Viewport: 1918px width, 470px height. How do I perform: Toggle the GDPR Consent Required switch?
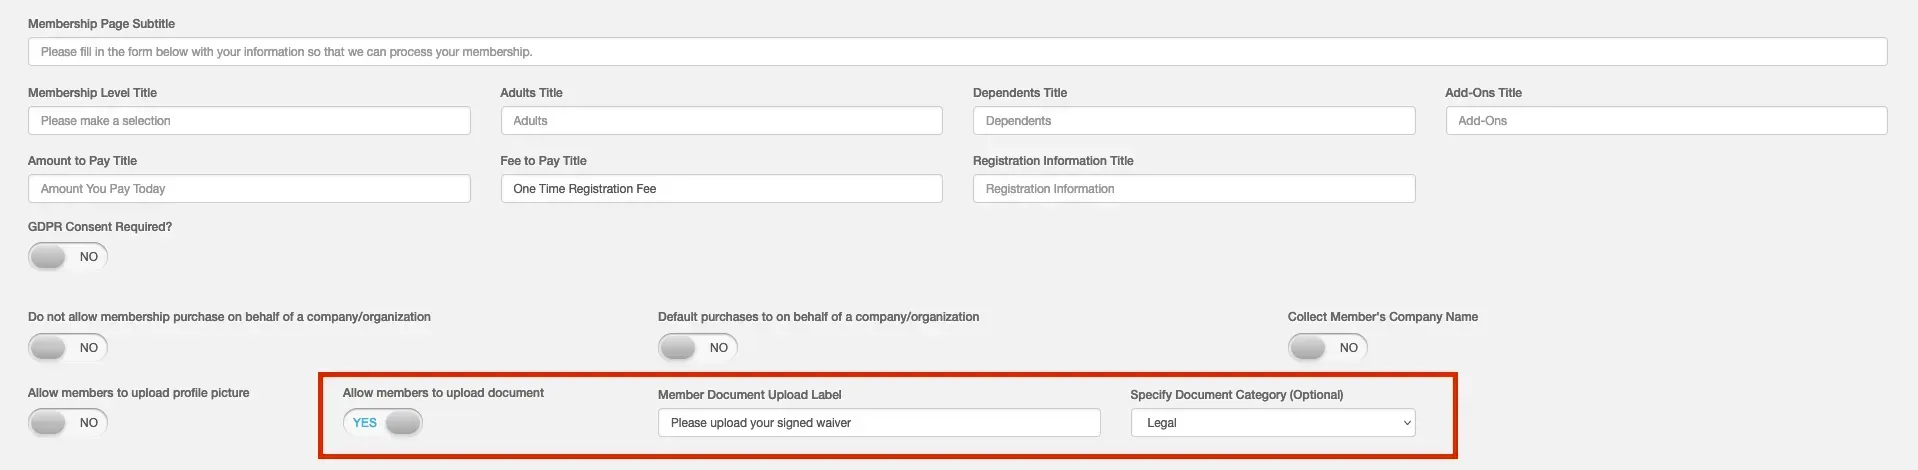click(68, 257)
